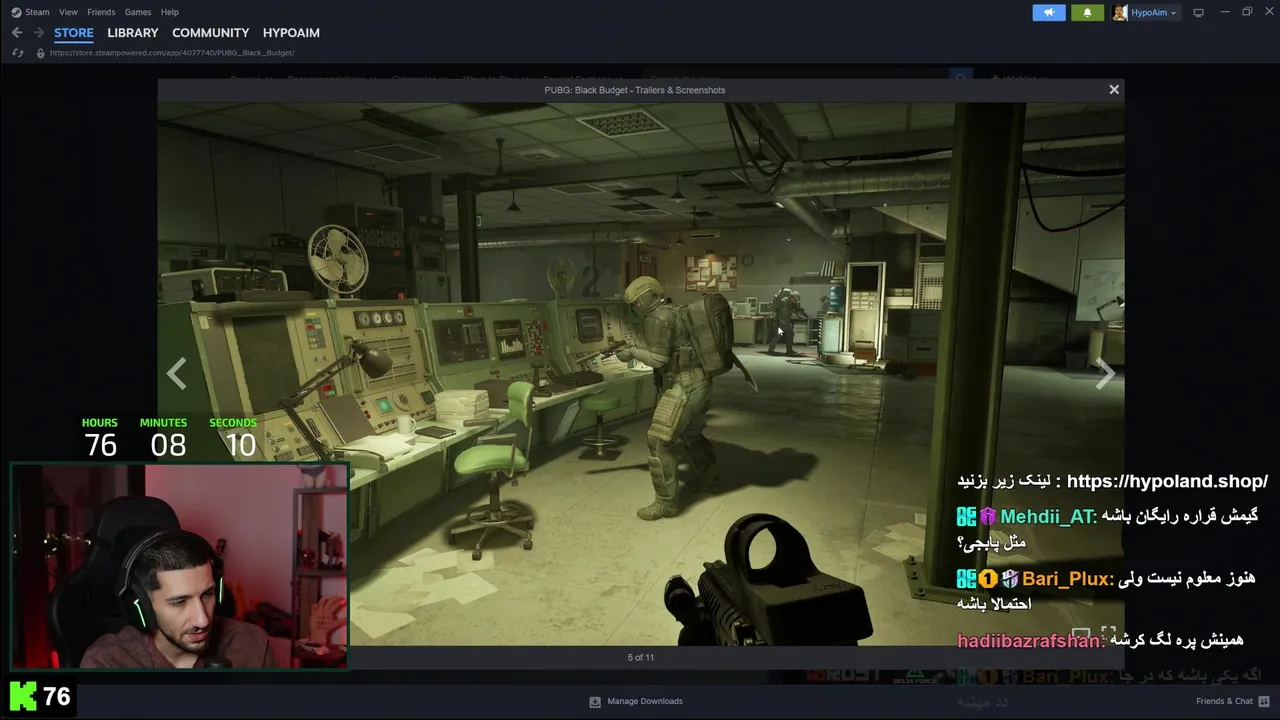Open the Games menu
The image size is (1280, 720).
(138, 12)
